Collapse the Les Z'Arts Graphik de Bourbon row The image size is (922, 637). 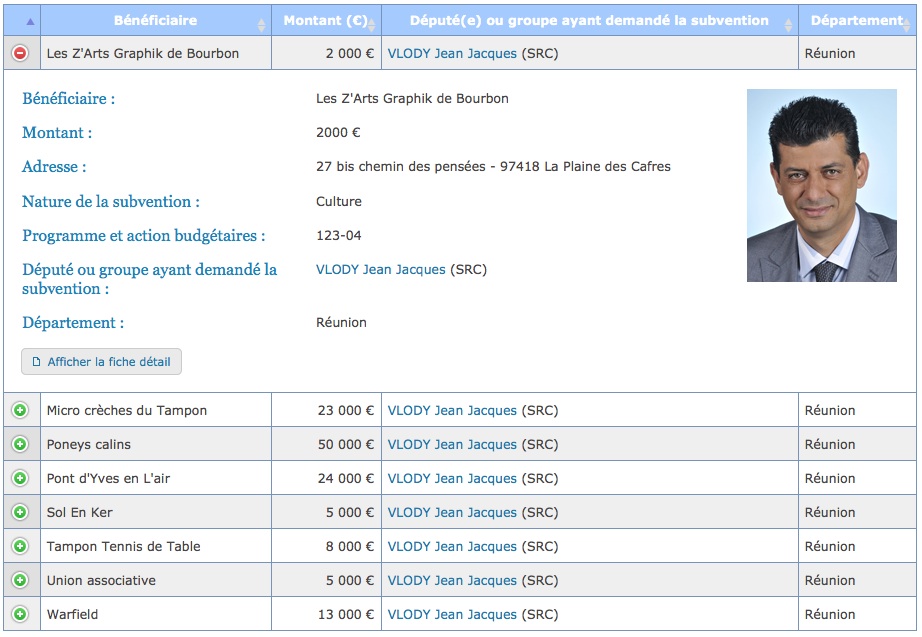[20, 54]
